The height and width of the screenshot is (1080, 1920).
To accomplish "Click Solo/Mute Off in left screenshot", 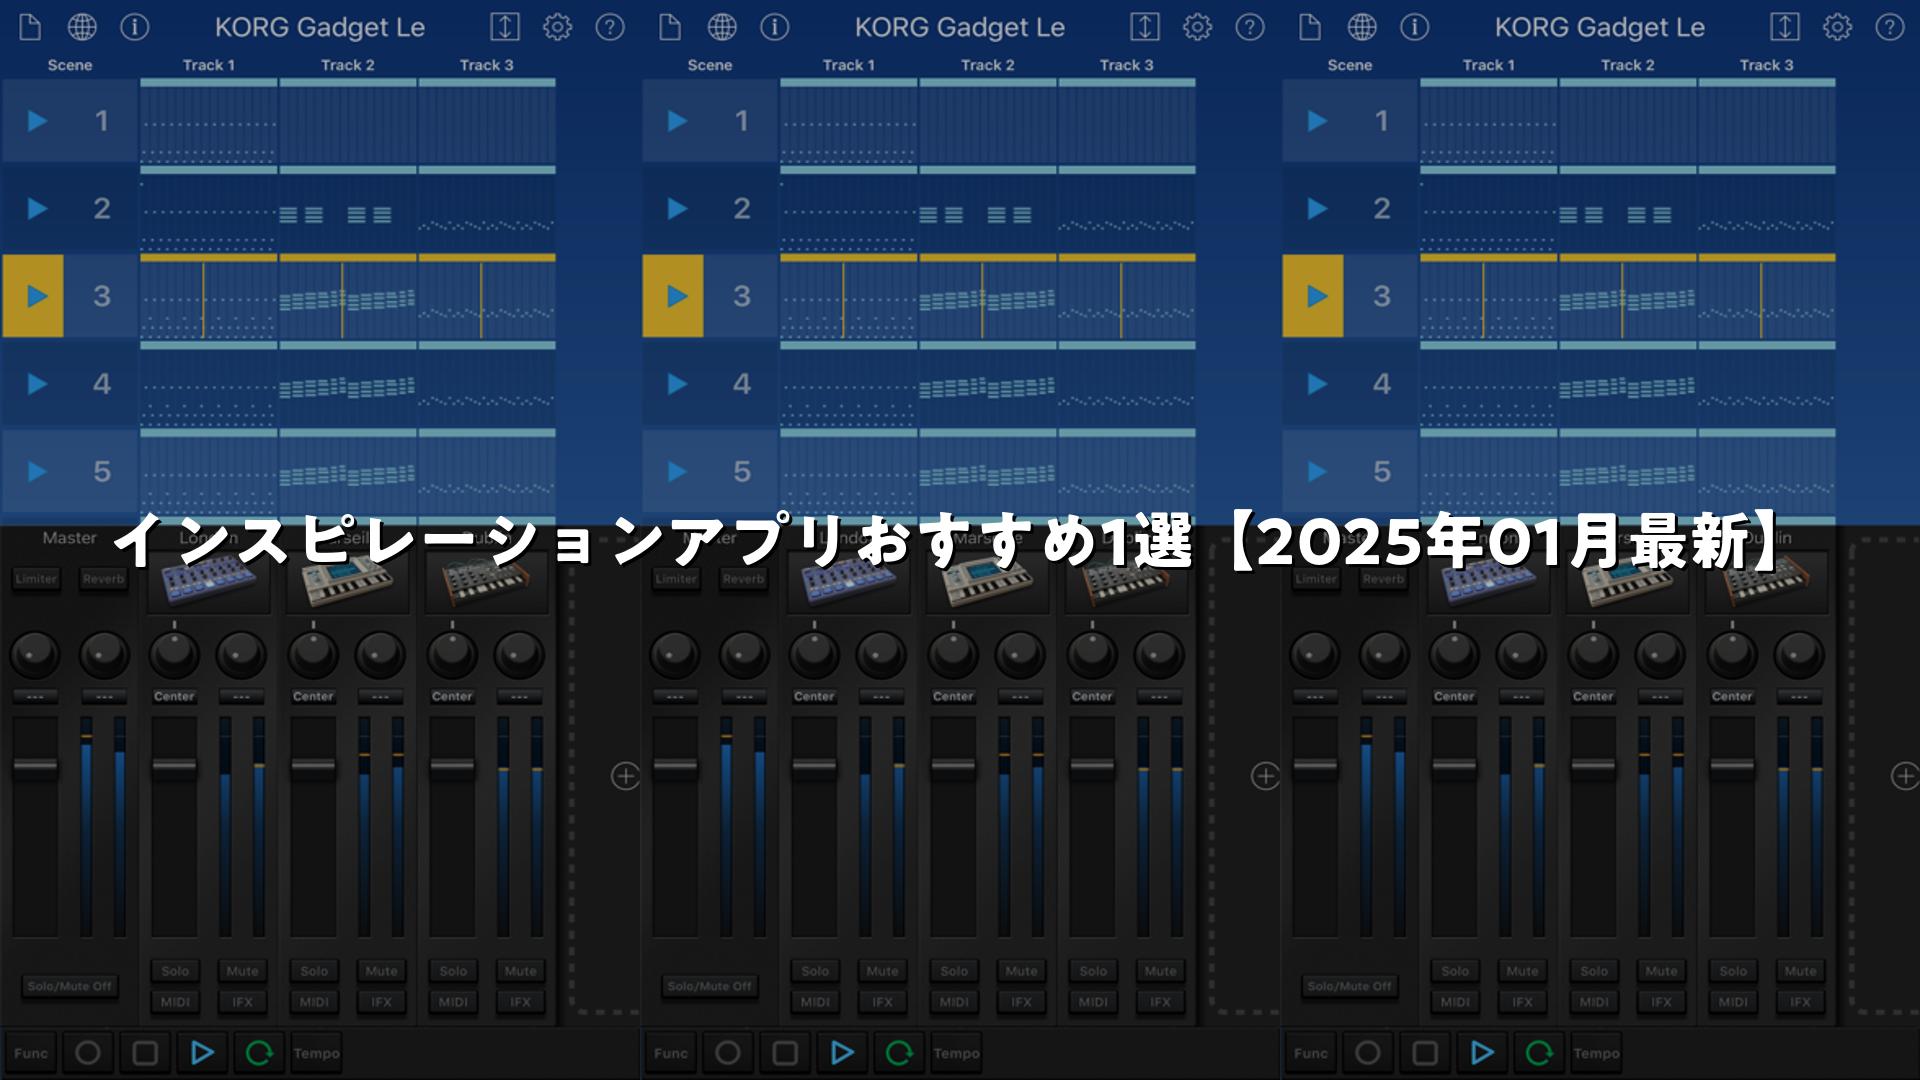I will pyautogui.click(x=70, y=986).
